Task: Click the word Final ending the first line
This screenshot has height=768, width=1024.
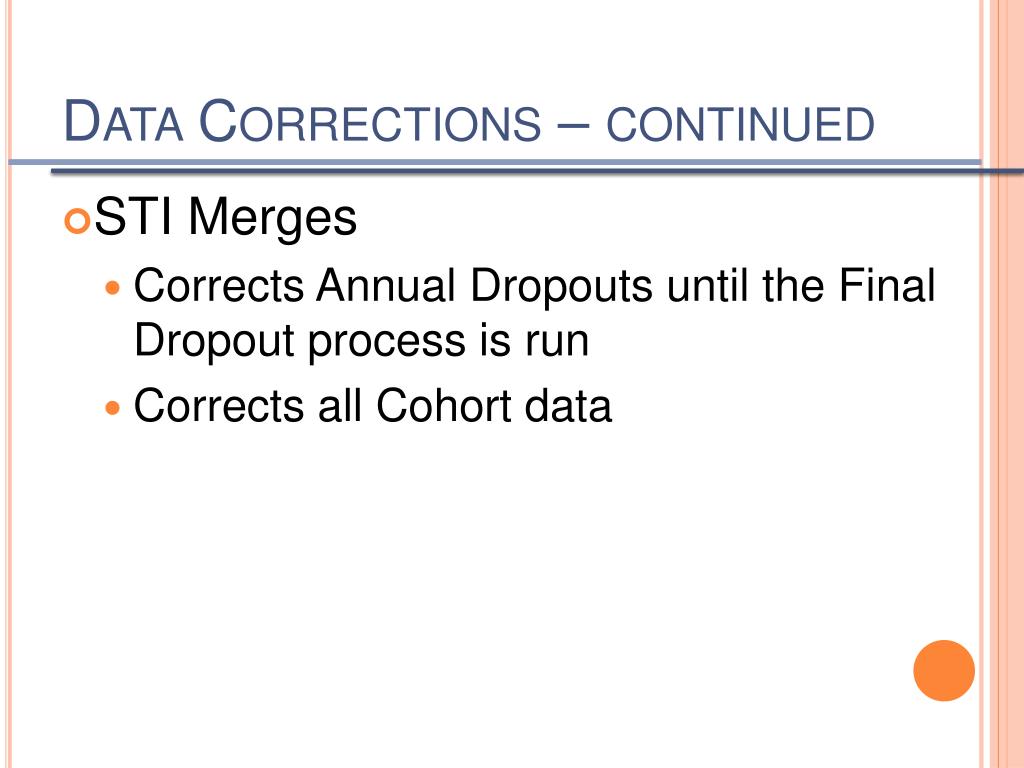Action: (887, 285)
